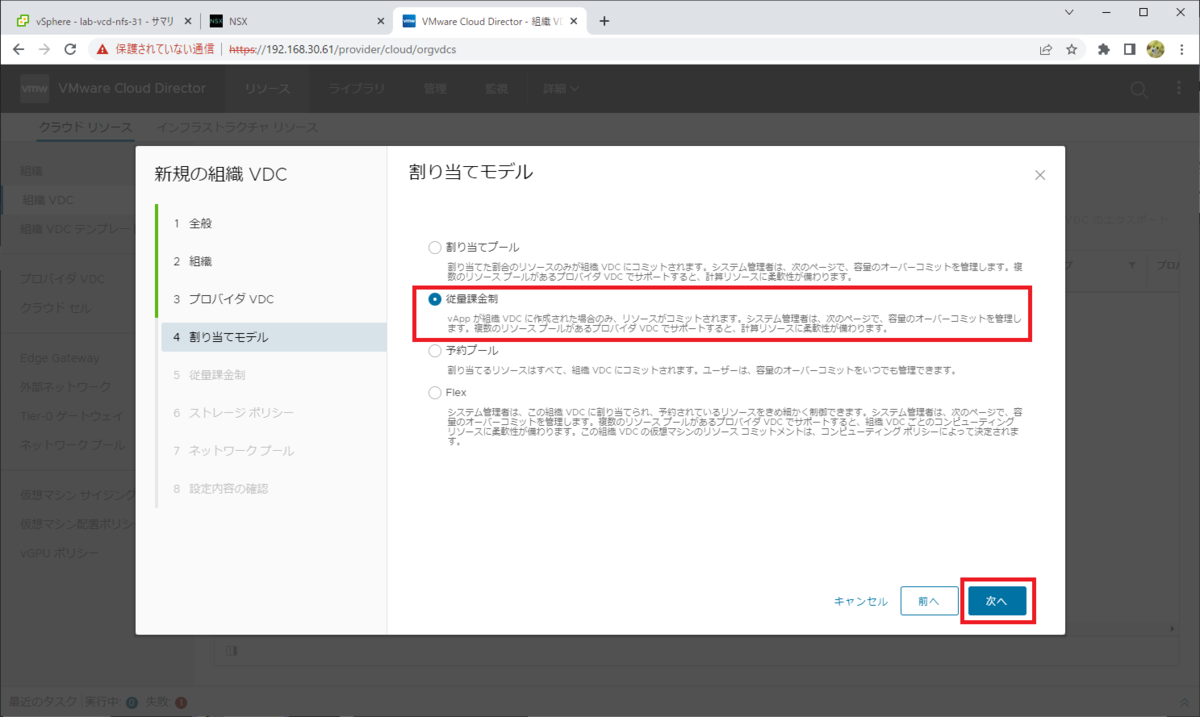Reload the page
Screen dimensions: 1200x717
pyautogui.click(x=70, y=49)
